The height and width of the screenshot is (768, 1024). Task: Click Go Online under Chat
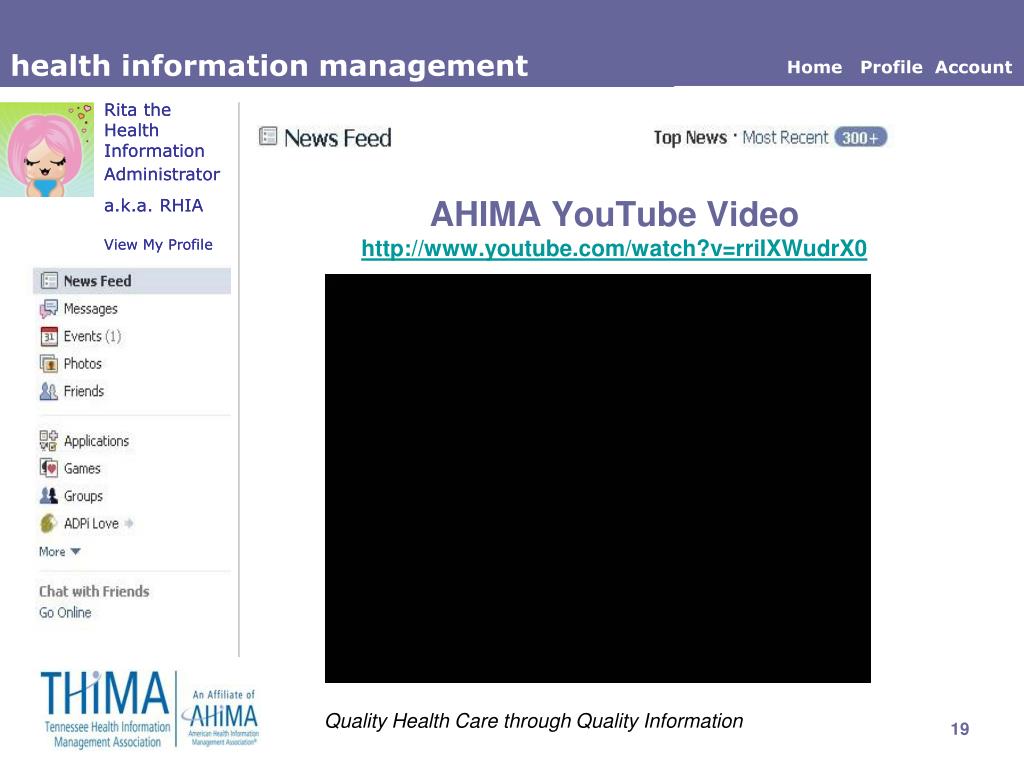click(65, 613)
